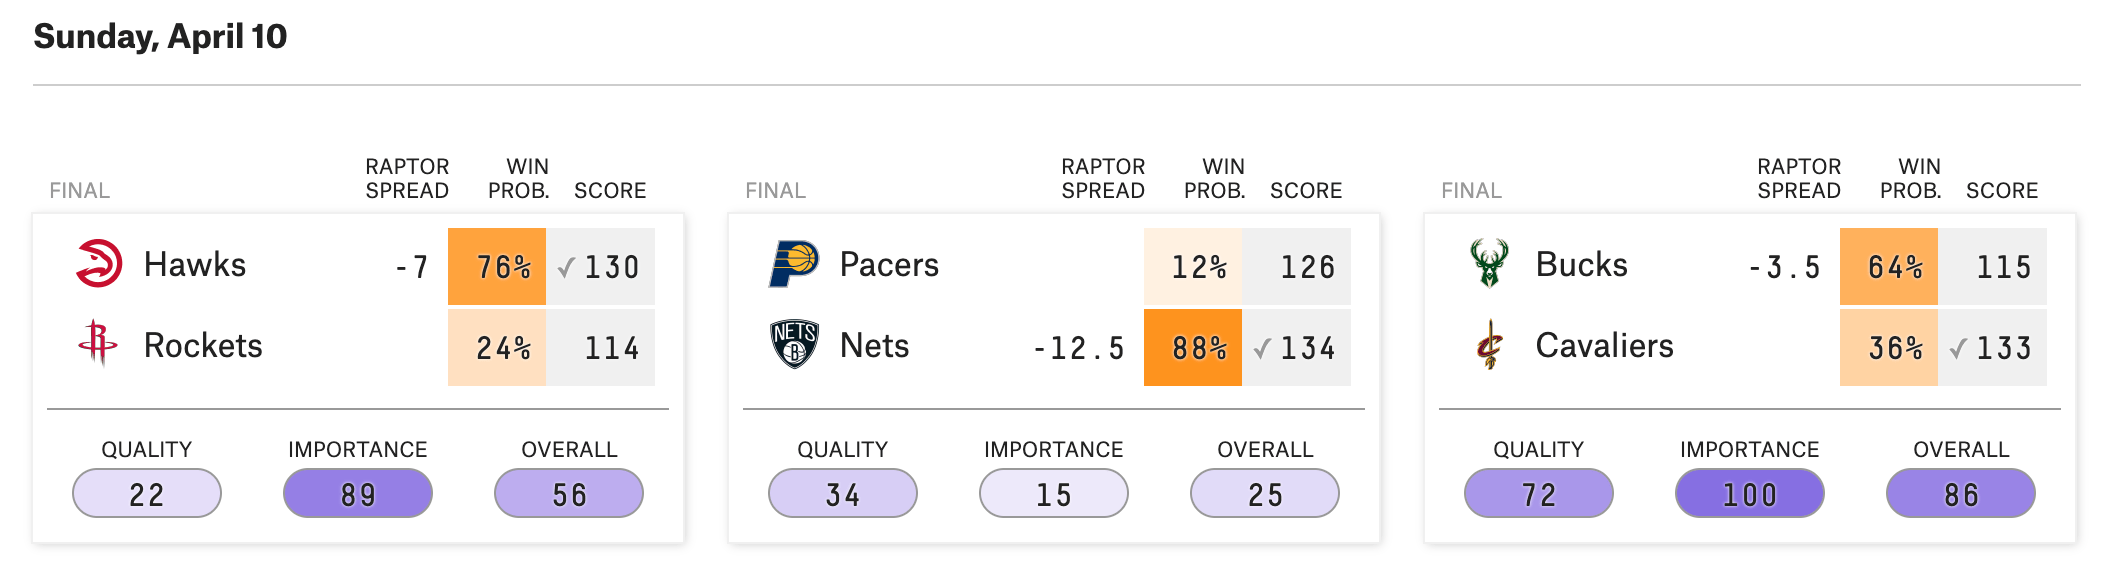Image resolution: width=2124 pixels, height=586 pixels.
Task: Click the RAPTOR SPREAD column header
Action: [x=405, y=177]
